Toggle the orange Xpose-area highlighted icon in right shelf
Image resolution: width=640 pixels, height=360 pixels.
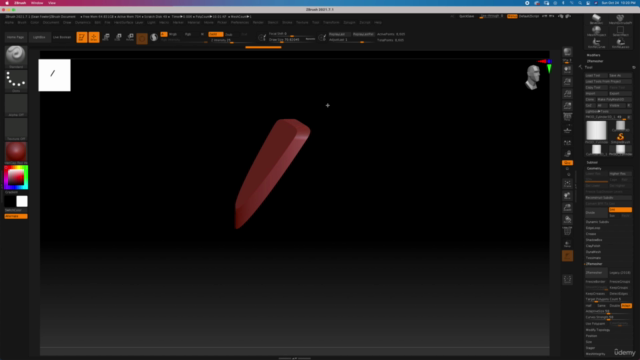tap(567, 256)
